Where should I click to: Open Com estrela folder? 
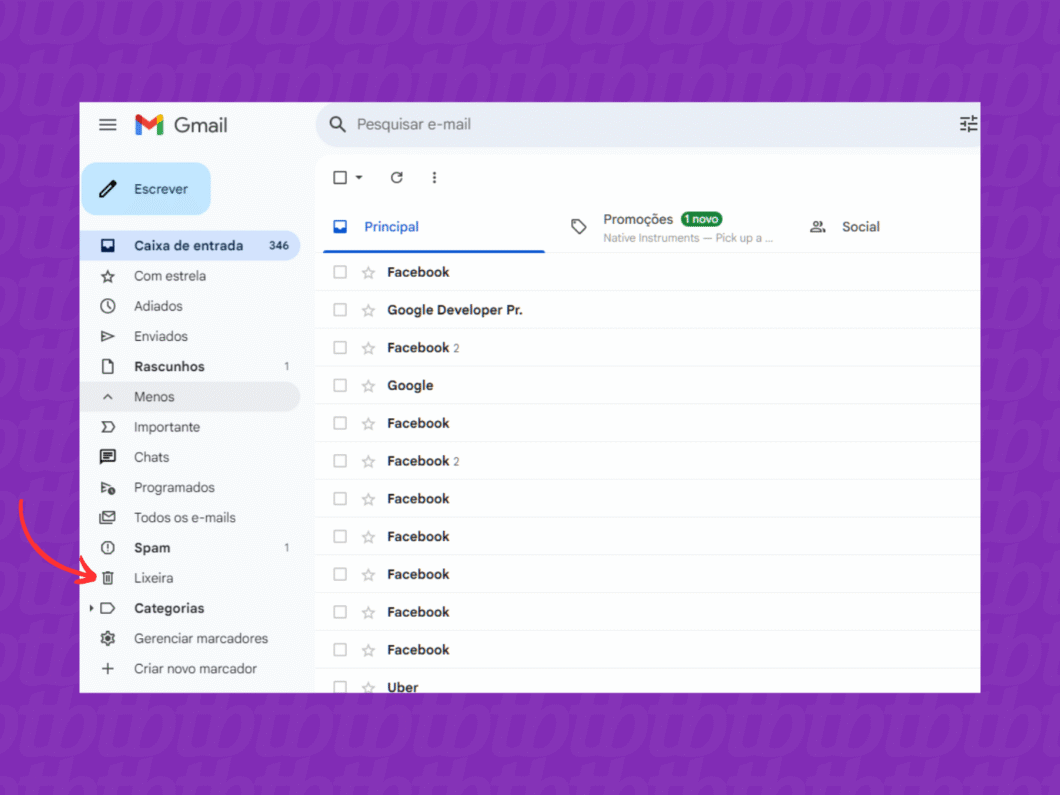(191, 276)
